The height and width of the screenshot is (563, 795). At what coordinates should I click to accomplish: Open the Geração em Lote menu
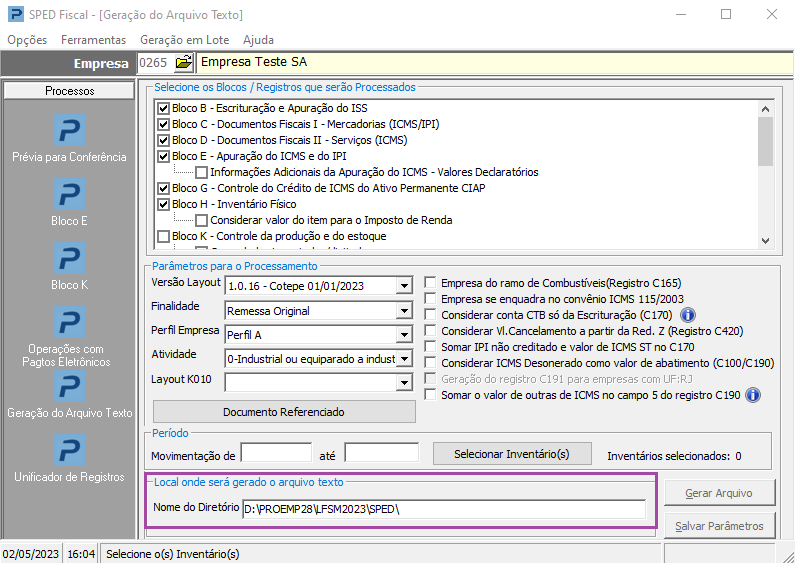(185, 40)
